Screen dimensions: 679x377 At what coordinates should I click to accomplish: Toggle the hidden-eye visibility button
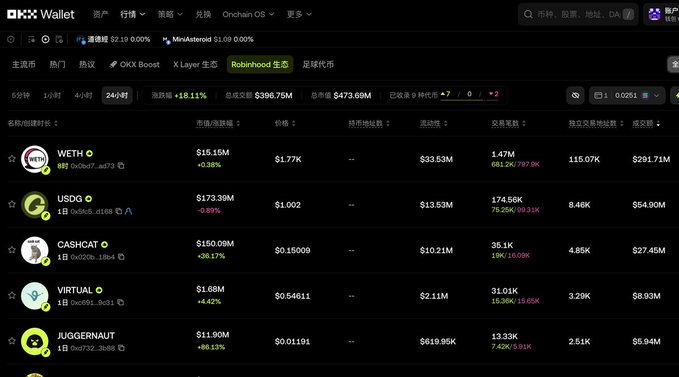(x=576, y=95)
